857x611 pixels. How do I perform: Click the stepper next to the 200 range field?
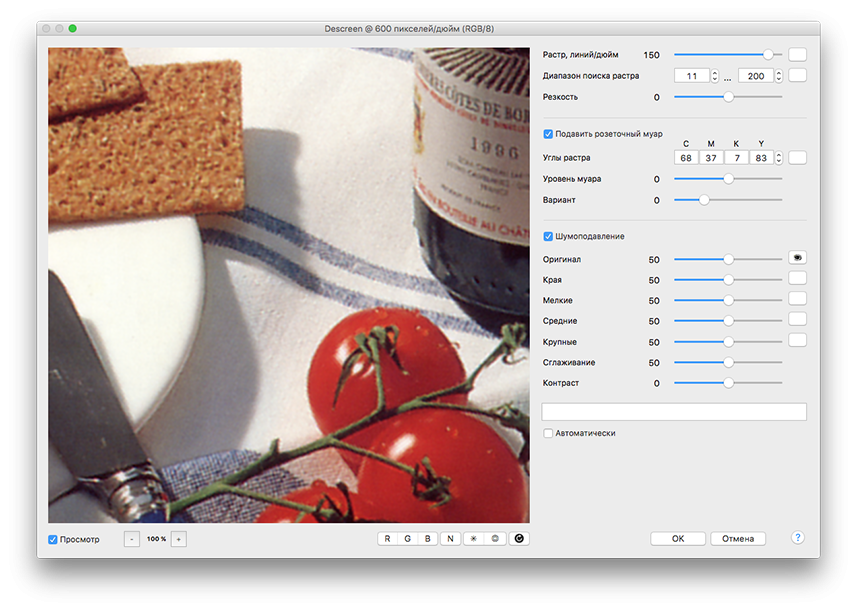coord(779,76)
